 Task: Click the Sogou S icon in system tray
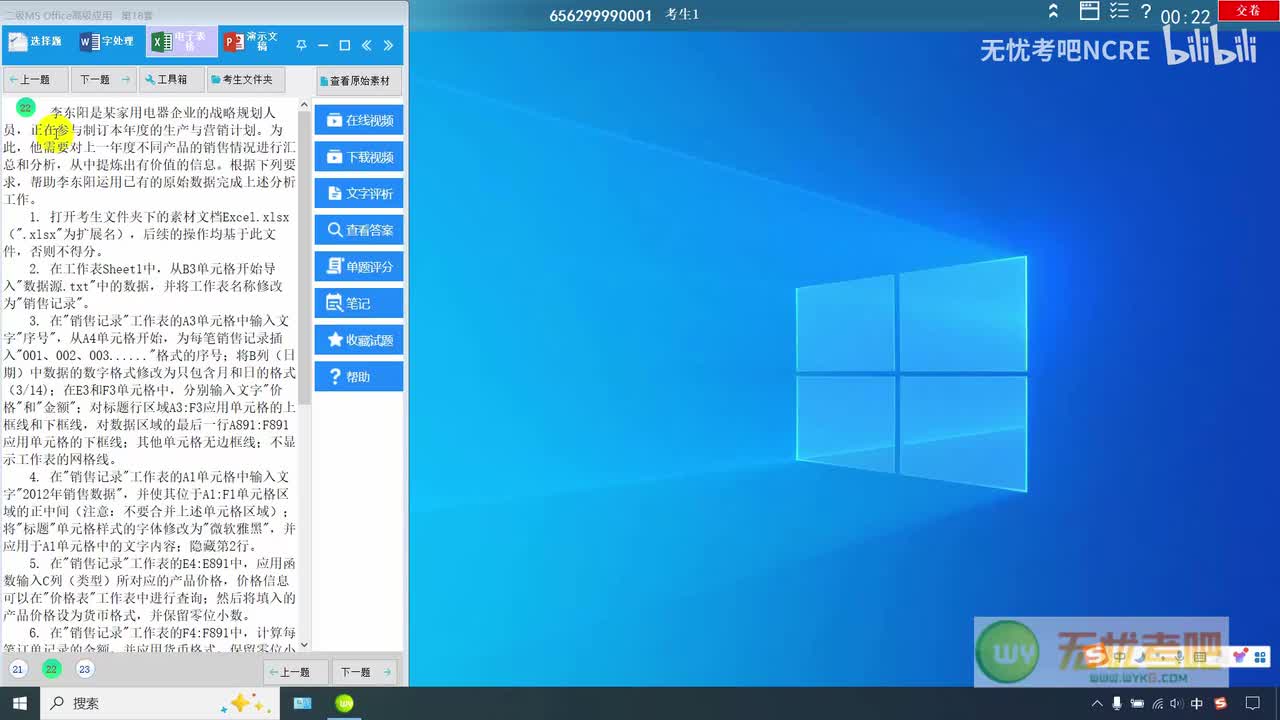pyautogui.click(x=1220, y=704)
